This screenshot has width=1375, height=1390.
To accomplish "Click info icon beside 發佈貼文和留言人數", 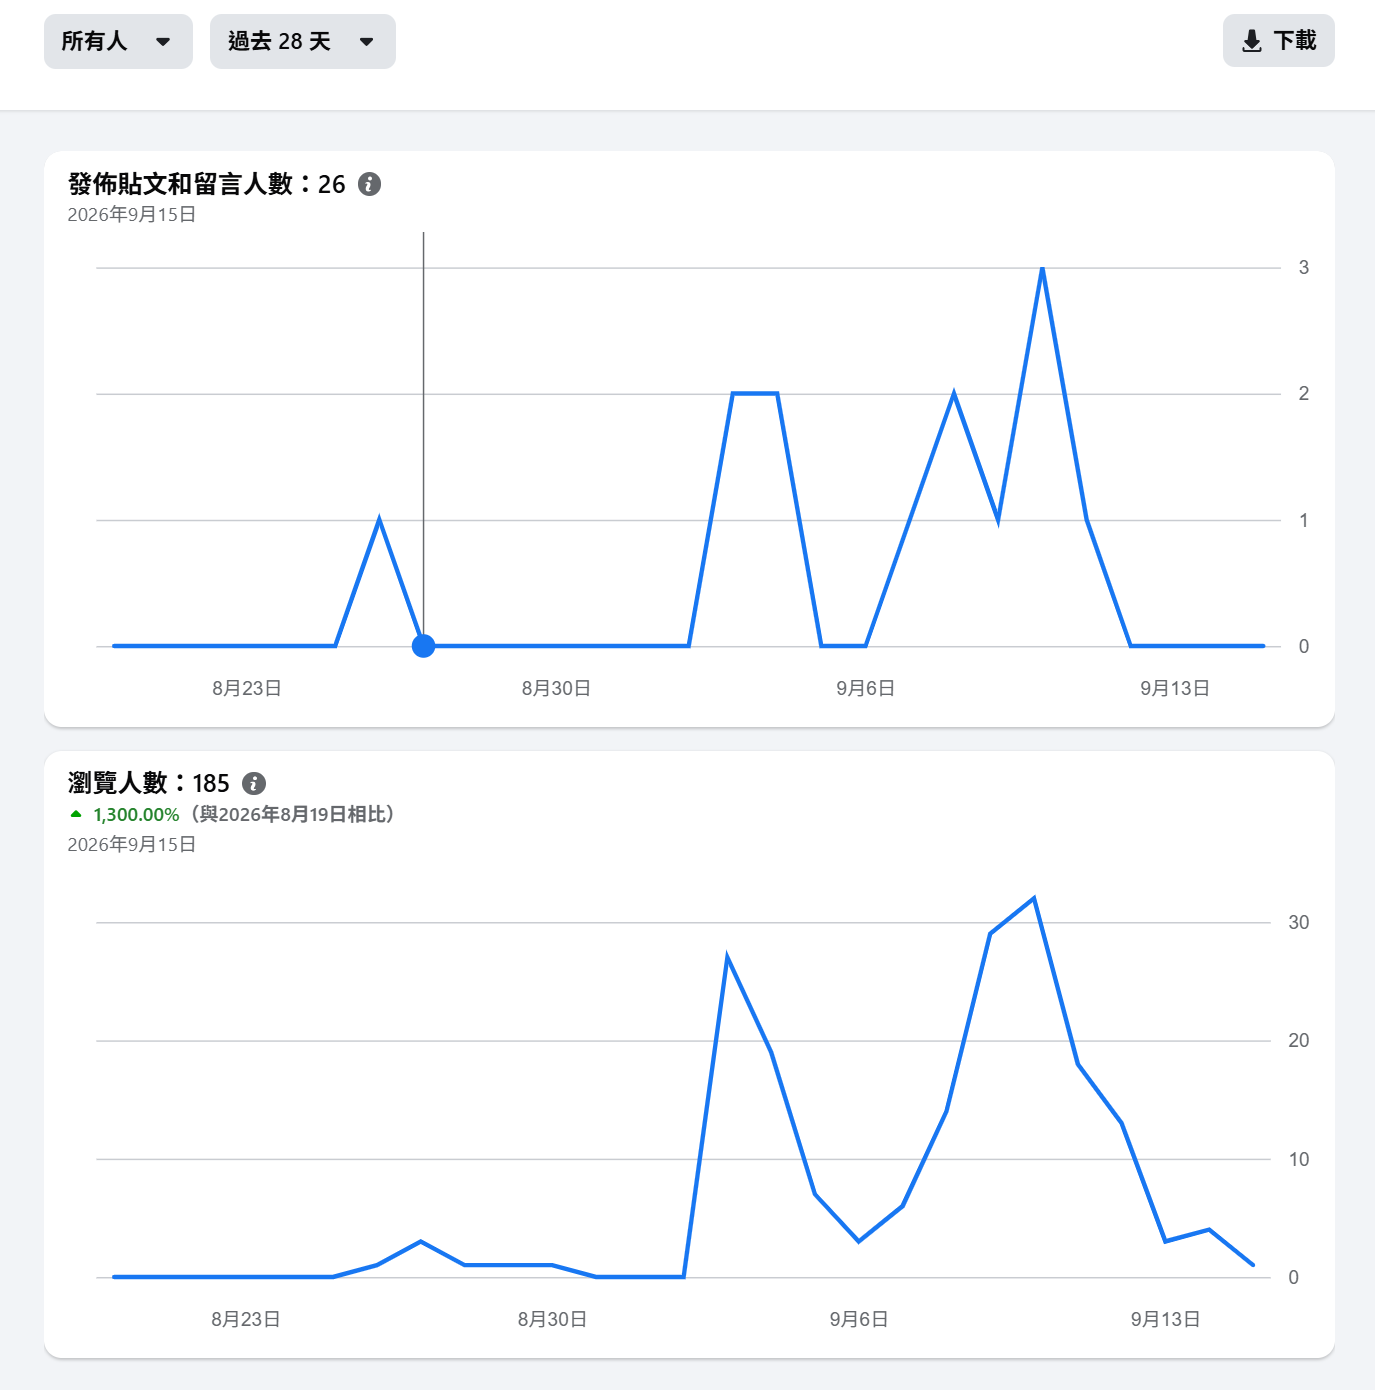I will click(370, 184).
